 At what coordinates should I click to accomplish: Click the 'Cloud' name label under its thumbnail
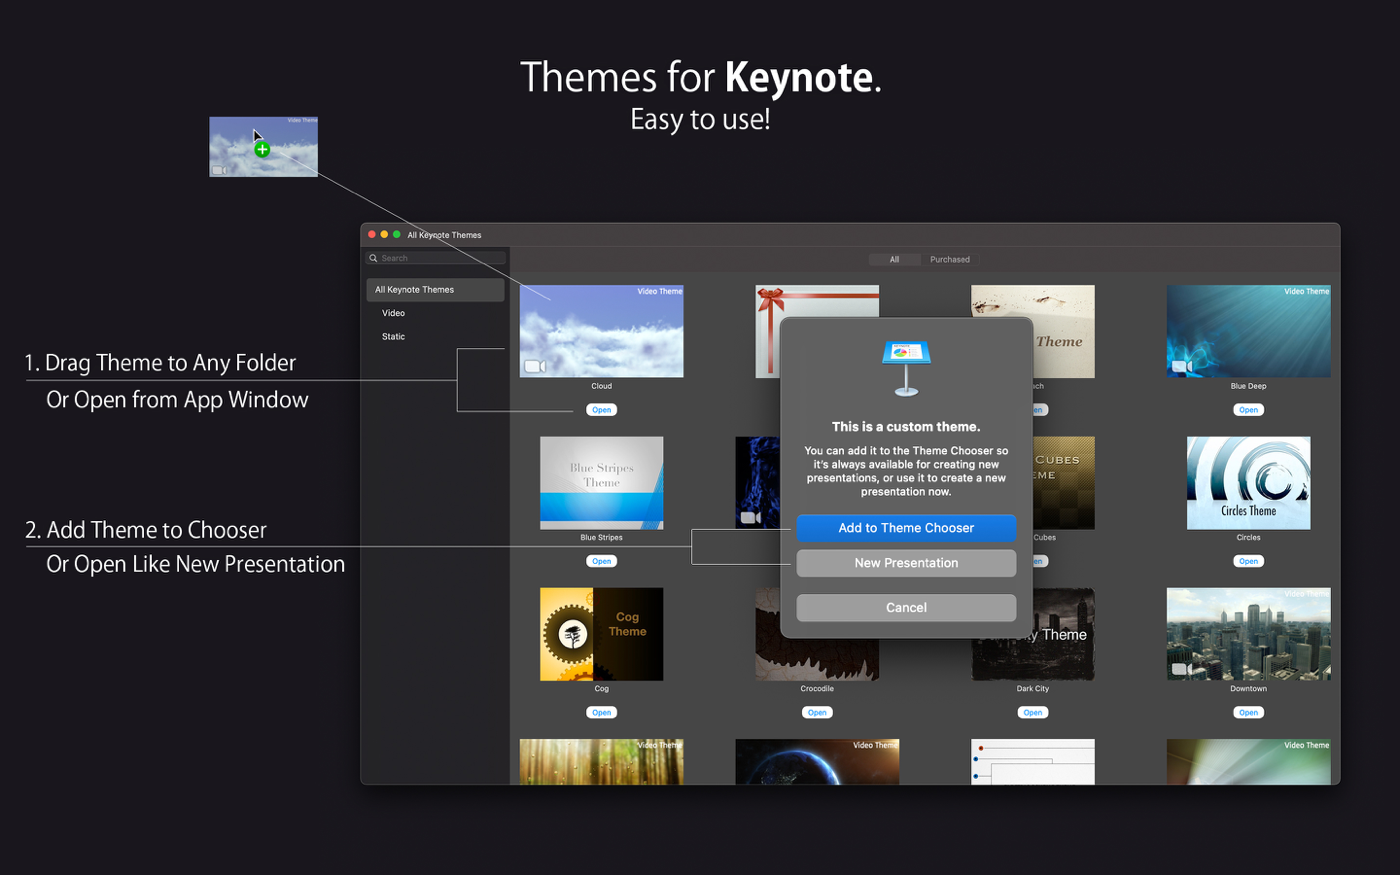tap(601, 386)
